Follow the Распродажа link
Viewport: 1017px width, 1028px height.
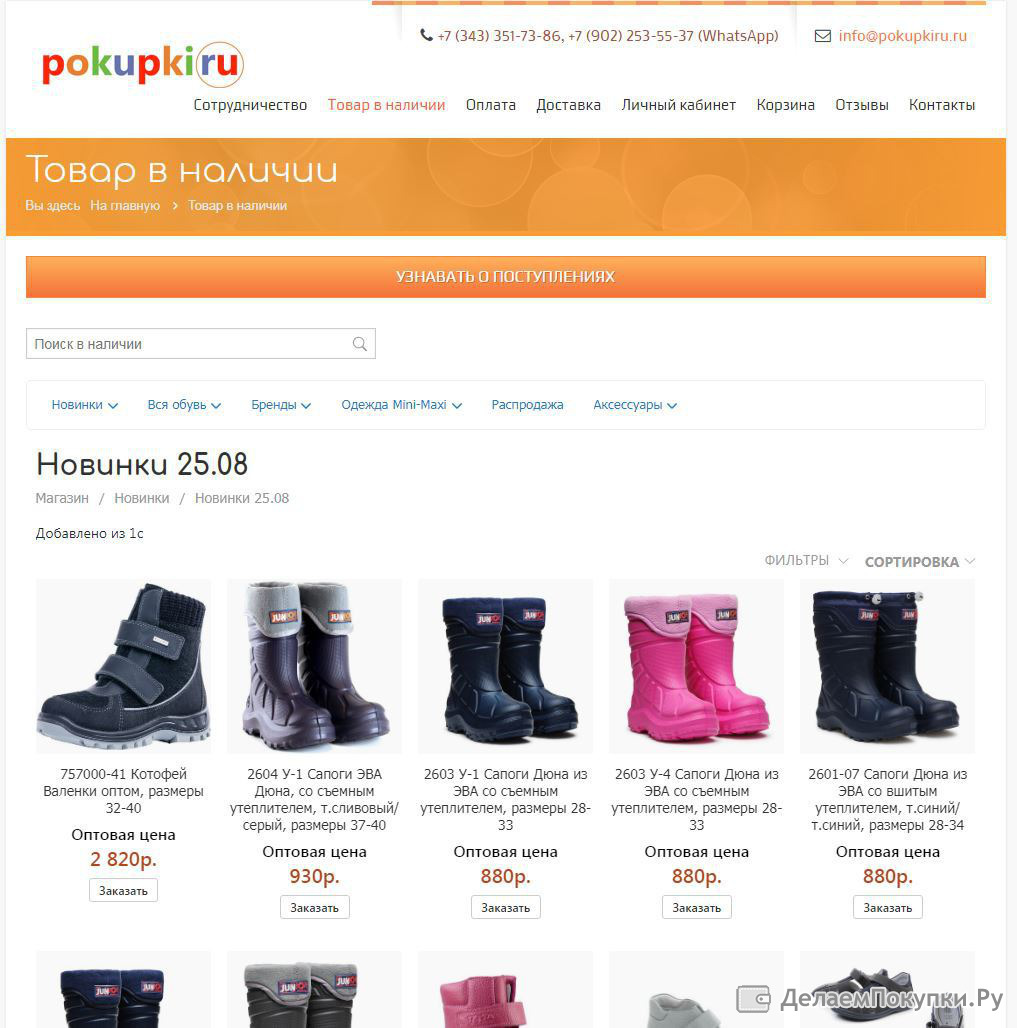(x=527, y=405)
